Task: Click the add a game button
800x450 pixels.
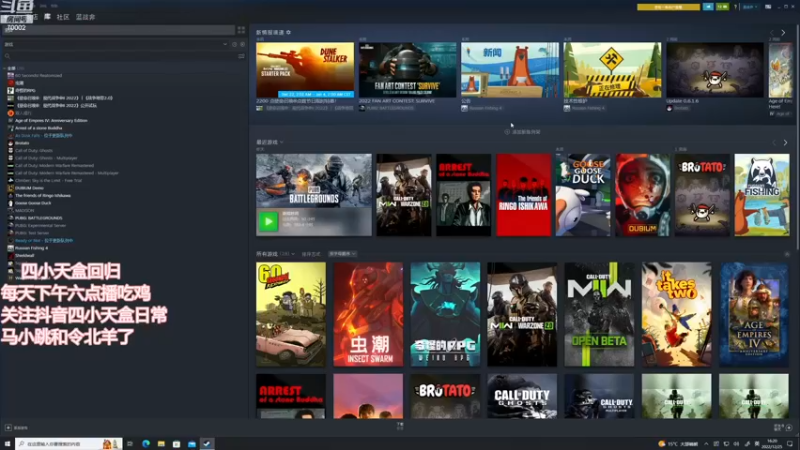Action: pyautogui.click(x=16, y=428)
